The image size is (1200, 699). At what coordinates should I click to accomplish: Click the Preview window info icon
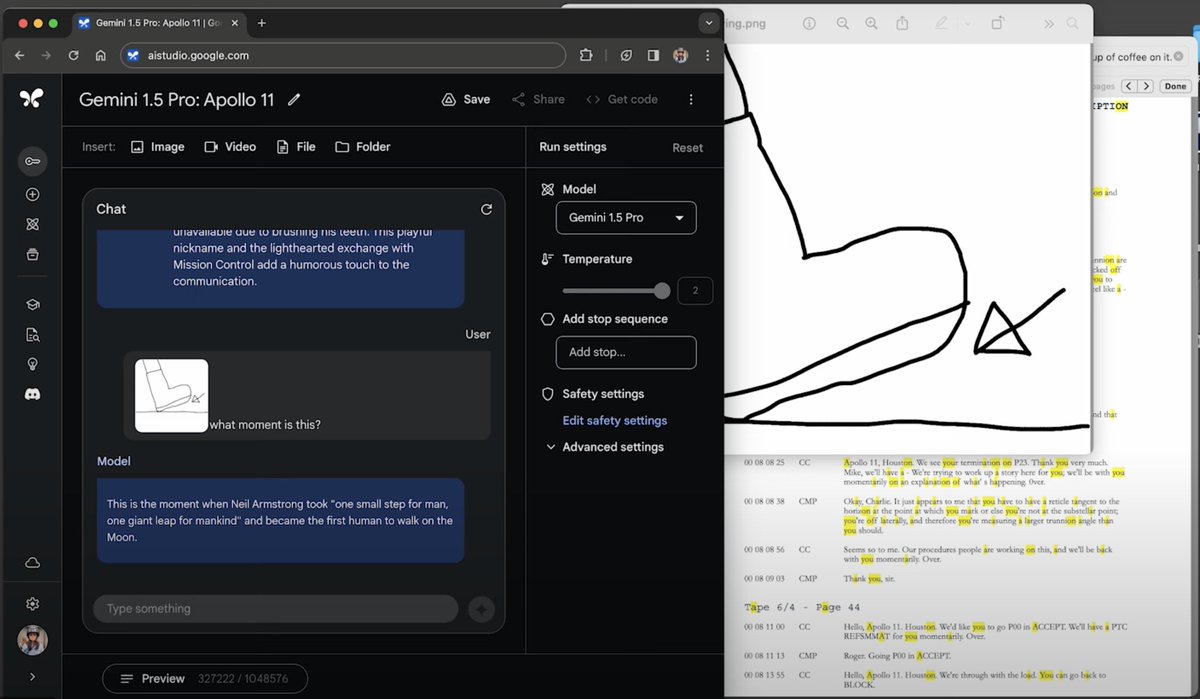point(809,23)
